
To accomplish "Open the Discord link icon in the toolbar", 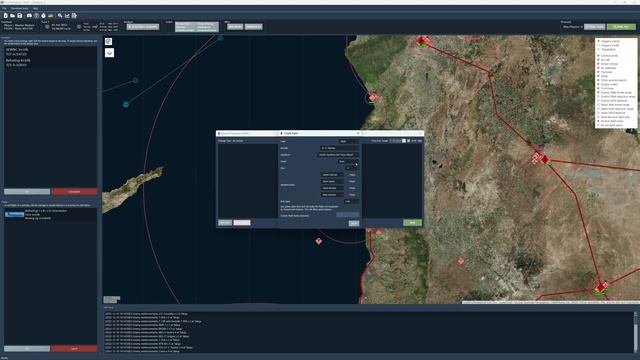I will point(29,16).
